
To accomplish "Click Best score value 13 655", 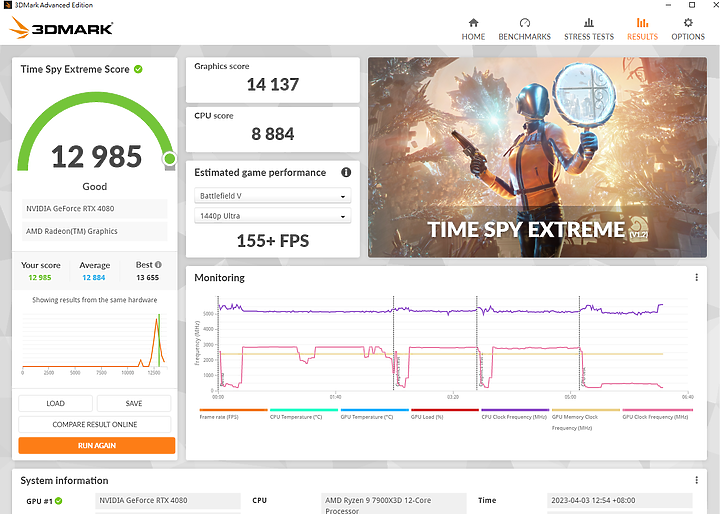I will (x=147, y=277).
